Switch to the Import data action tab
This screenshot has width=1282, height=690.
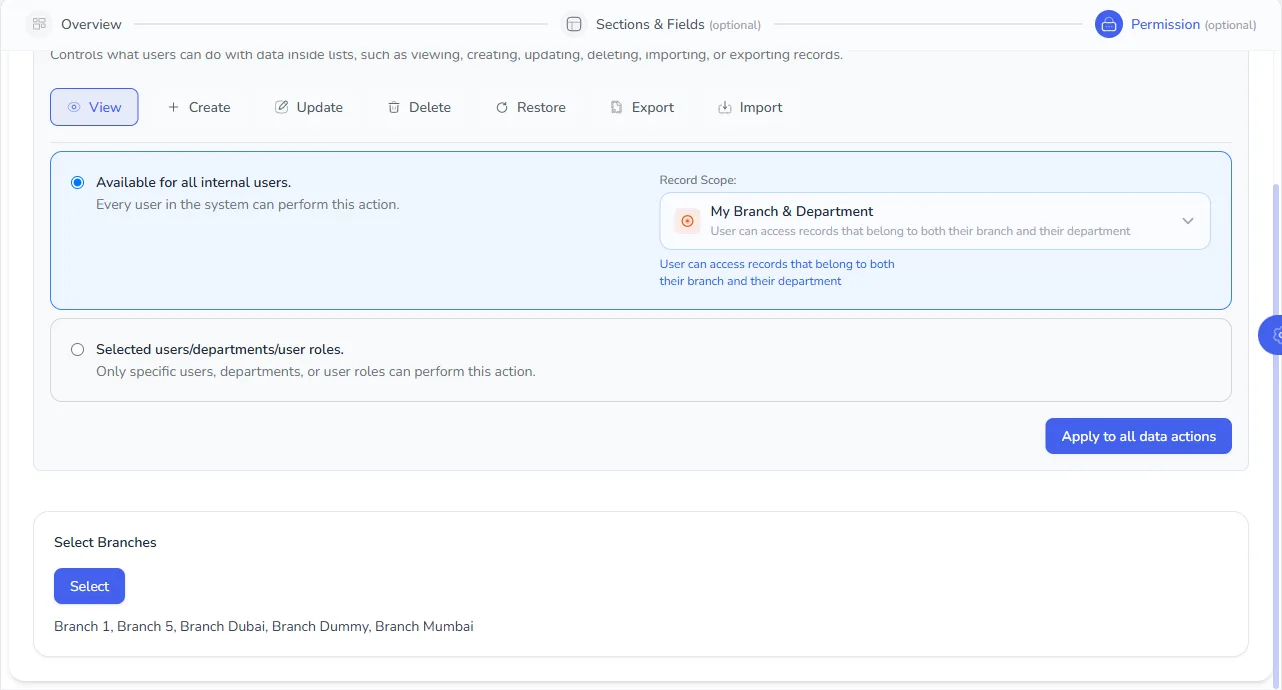point(750,107)
